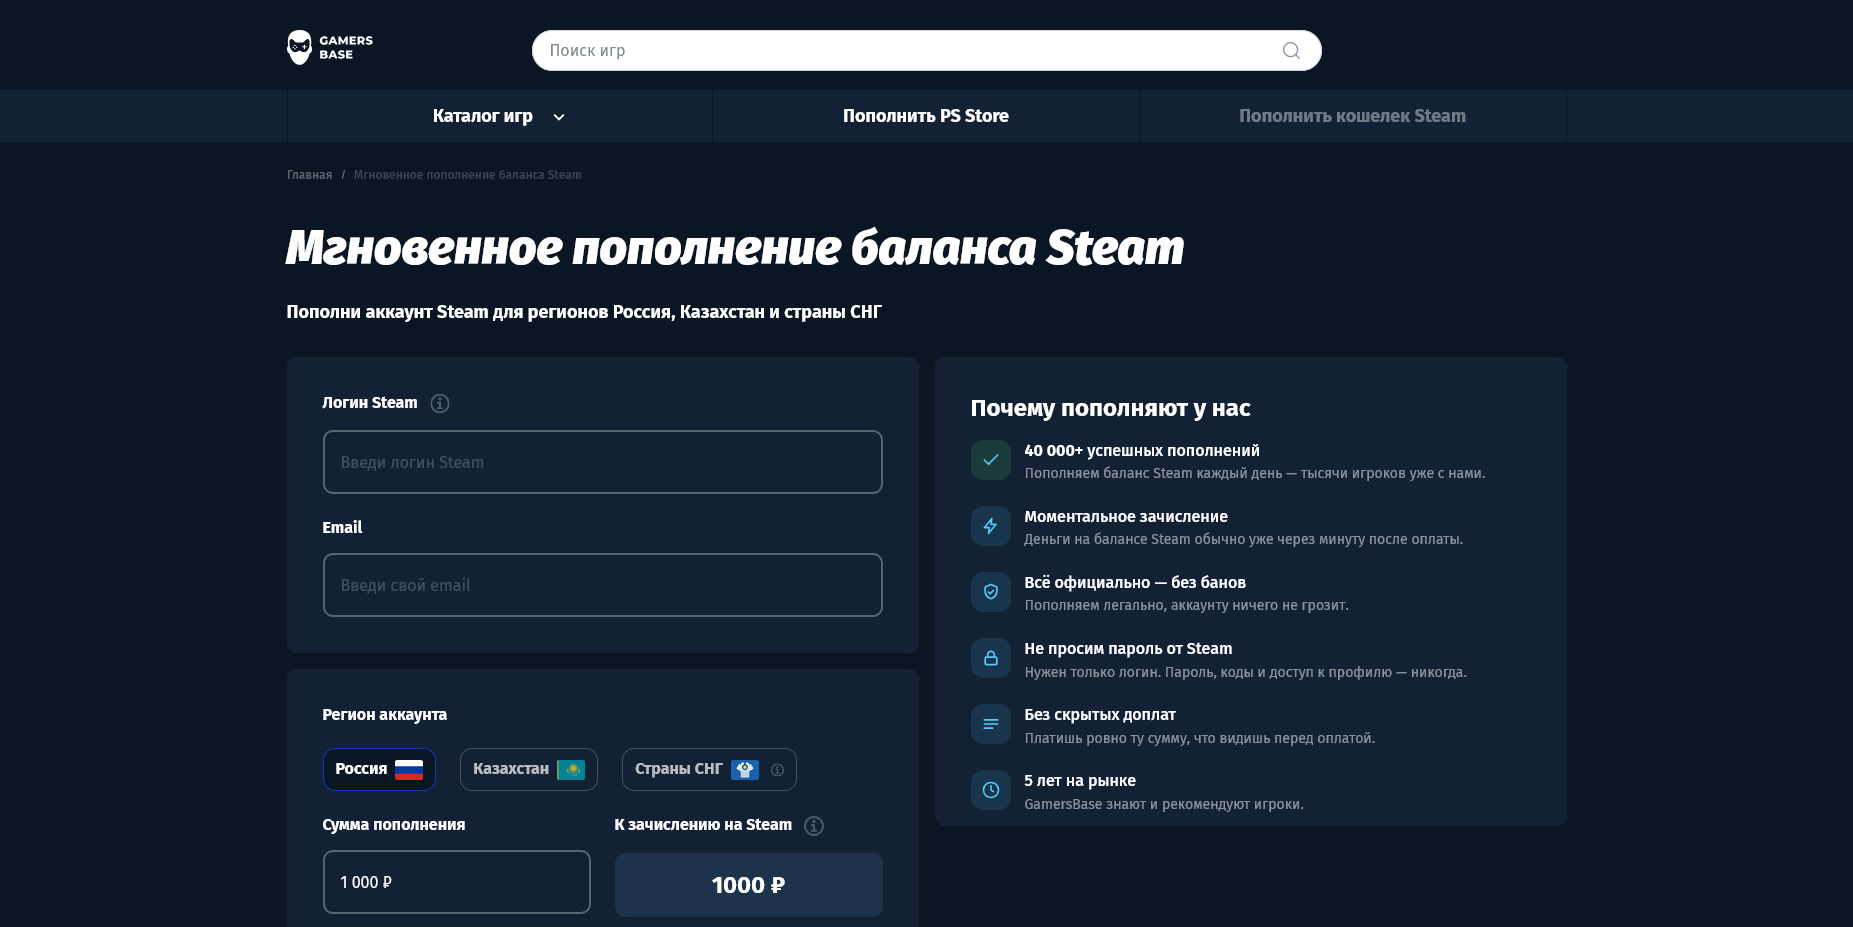The width and height of the screenshot is (1853, 927).
Task: Click lock icon for Не просим пароль
Action: point(990,658)
